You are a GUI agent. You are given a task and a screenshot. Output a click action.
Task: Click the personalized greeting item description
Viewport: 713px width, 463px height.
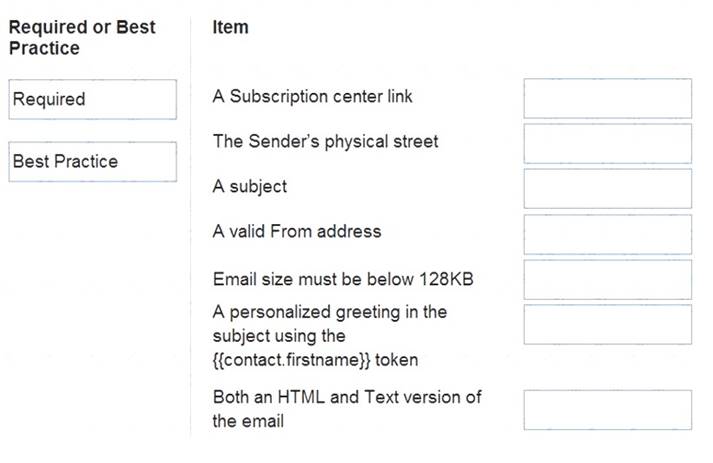pos(330,336)
